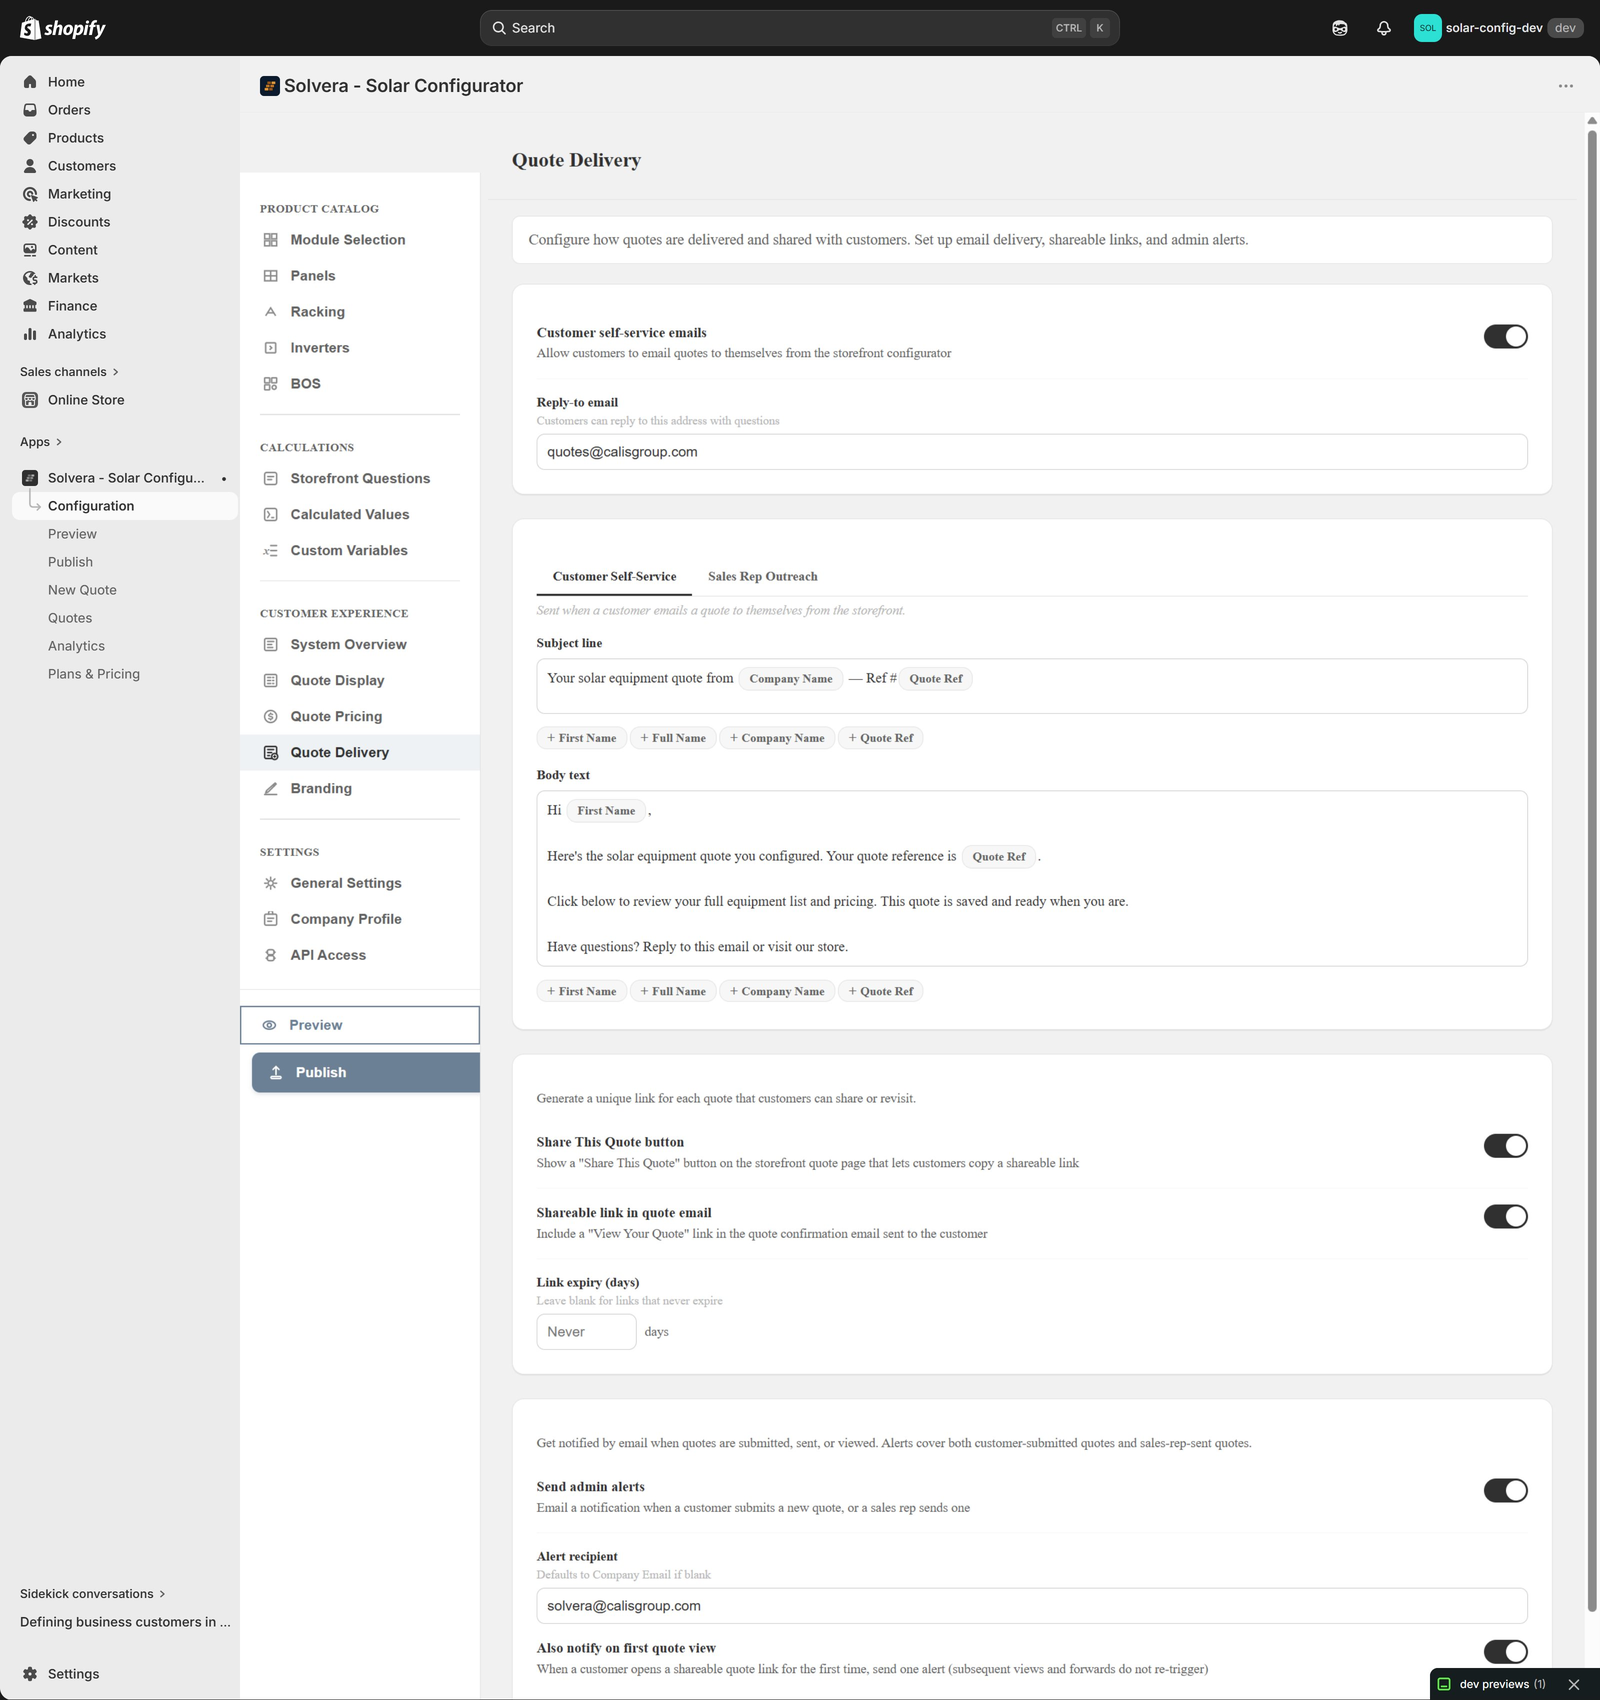Viewport: 1600px width, 1700px height.
Task: Click the Branding pencil icon
Action: coord(270,788)
